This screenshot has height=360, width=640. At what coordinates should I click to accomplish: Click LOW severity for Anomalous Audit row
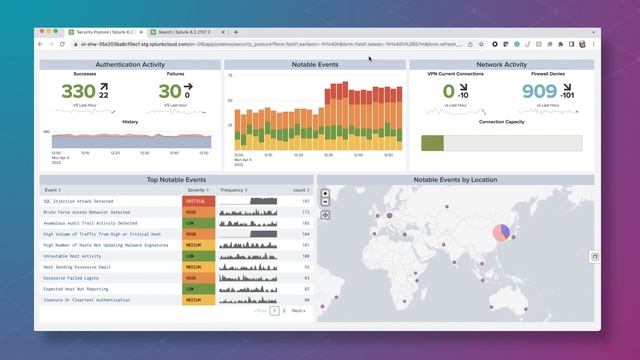point(198,223)
